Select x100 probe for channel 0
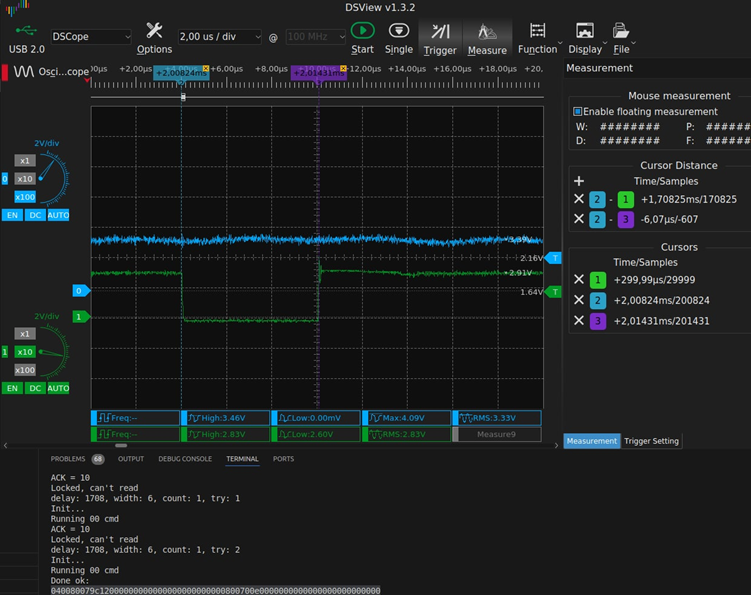Screen dimensions: 751x595 [x=25, y=197]
